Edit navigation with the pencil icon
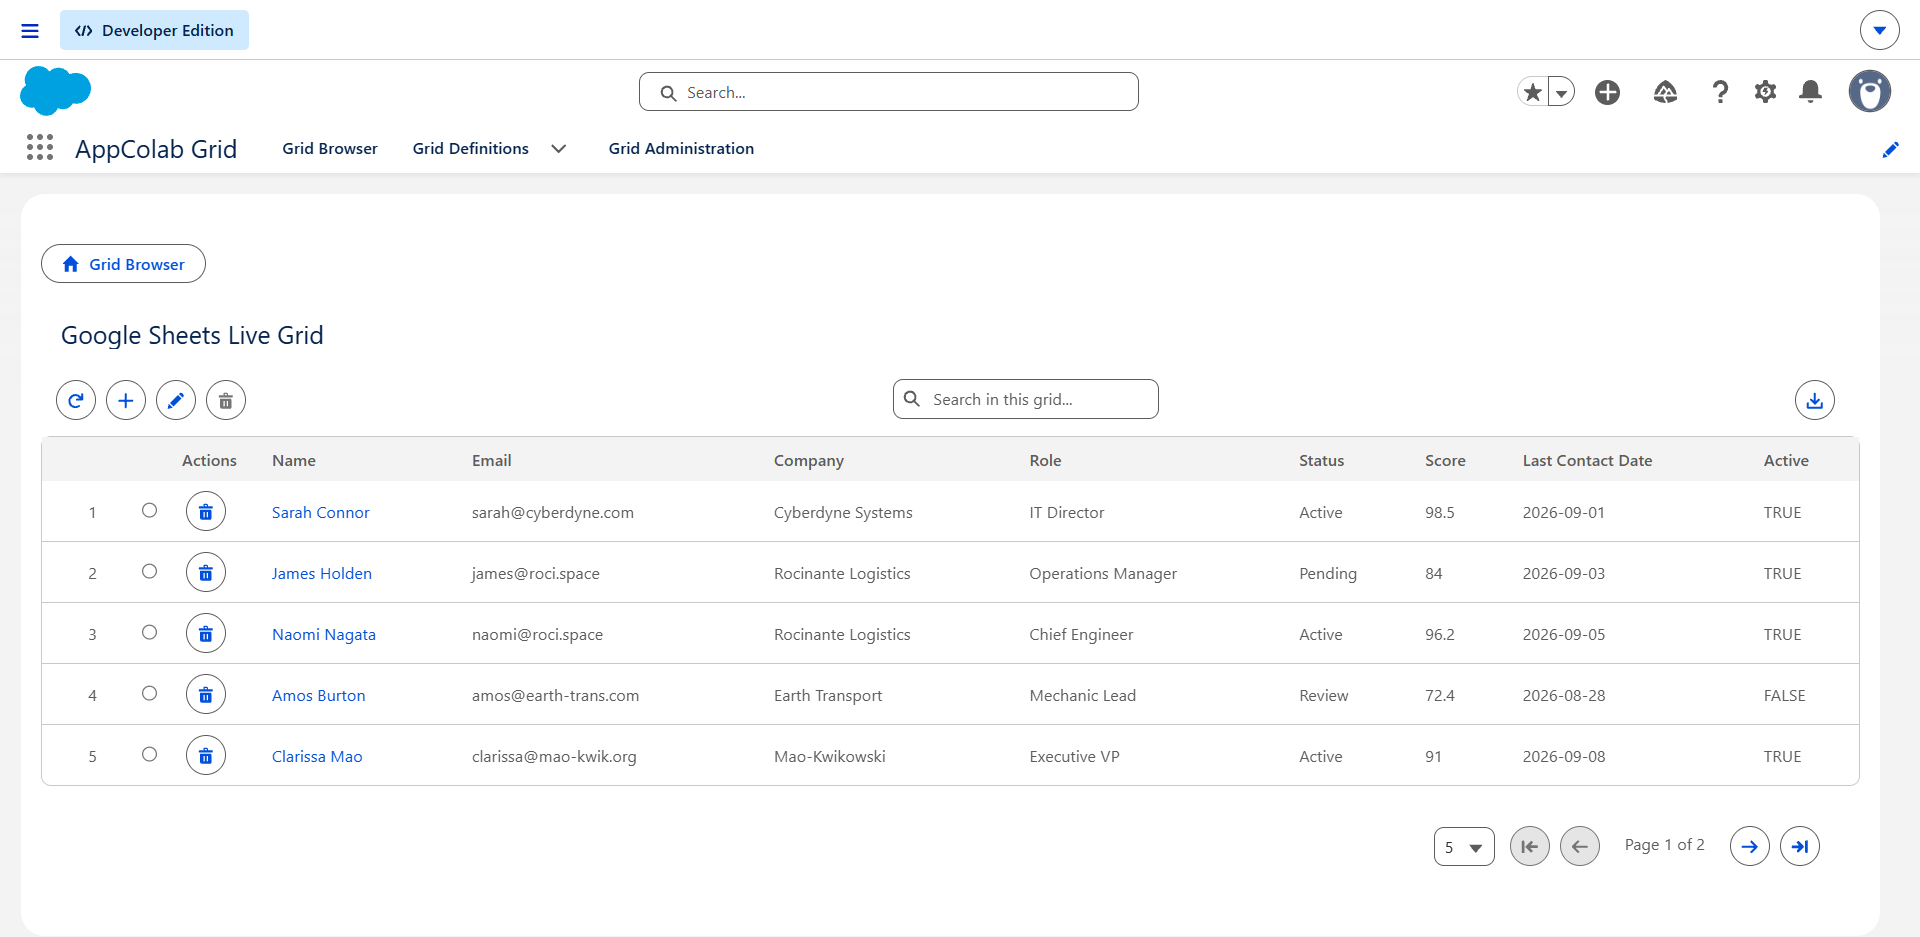 click(x=1890, y=149)
